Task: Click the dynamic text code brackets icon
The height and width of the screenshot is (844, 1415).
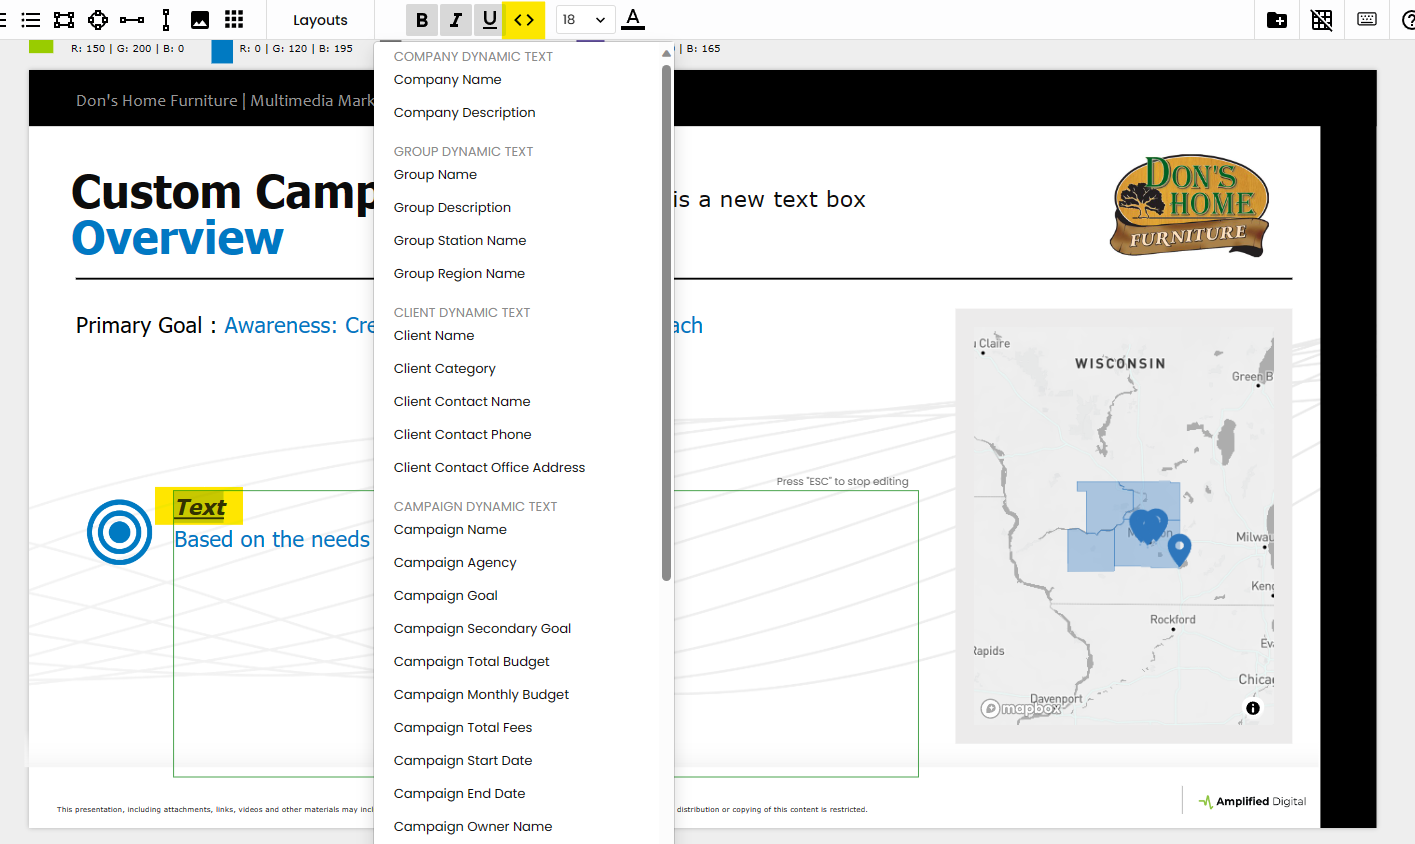Action: click(524, 20)
